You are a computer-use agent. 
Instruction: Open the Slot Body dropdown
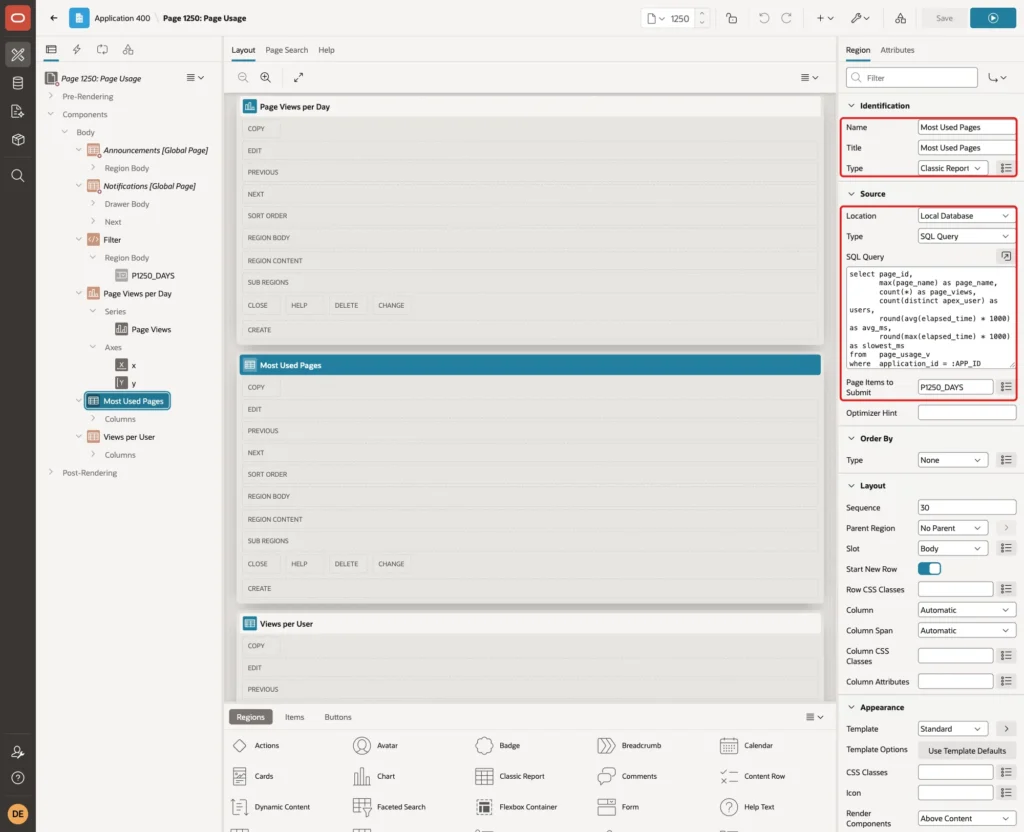pos(953,549)
